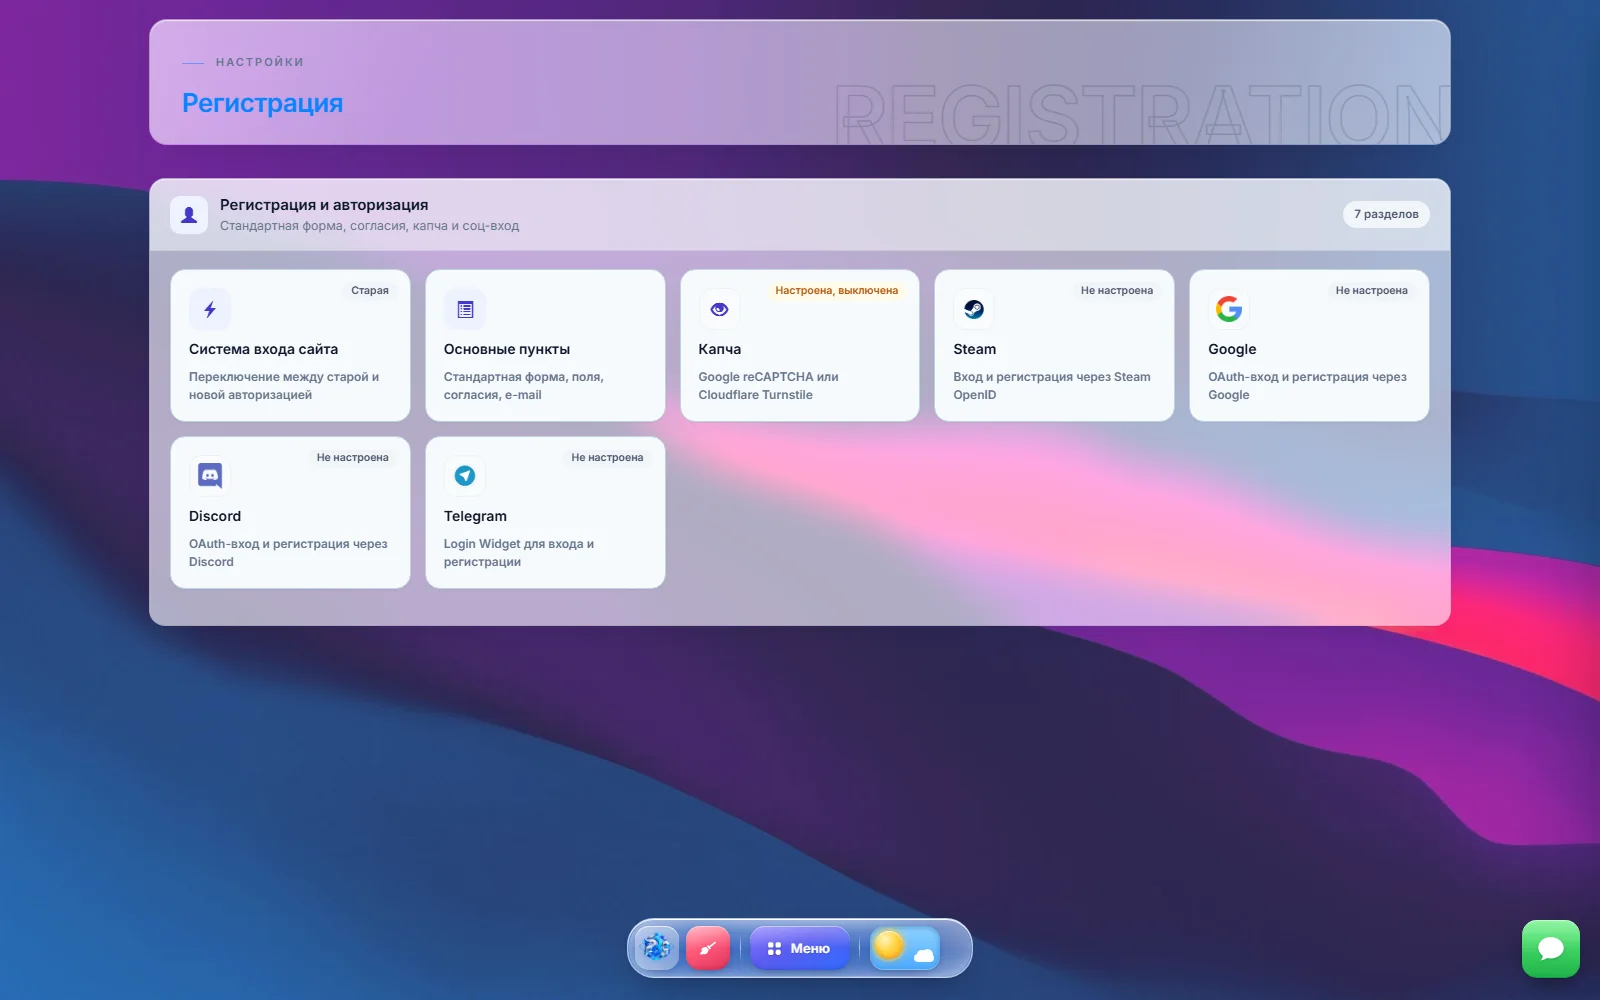1600x1000 pixels.
Task: Click the Steam logo icon
Action: [x=974, y=310]
